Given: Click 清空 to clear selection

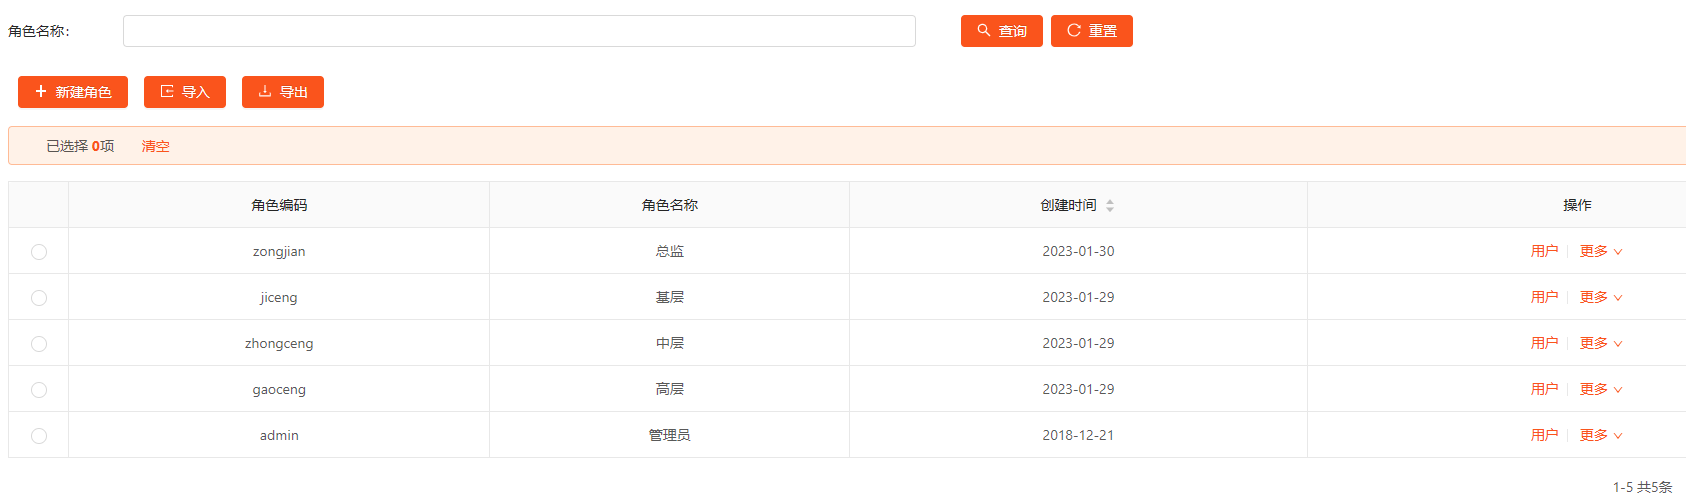Looking at the screenshot, I should point(155,146).
